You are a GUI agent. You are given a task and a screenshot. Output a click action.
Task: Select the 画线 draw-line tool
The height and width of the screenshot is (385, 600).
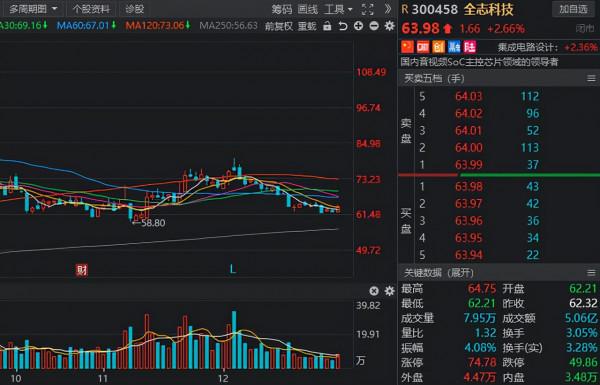(308, 9)
